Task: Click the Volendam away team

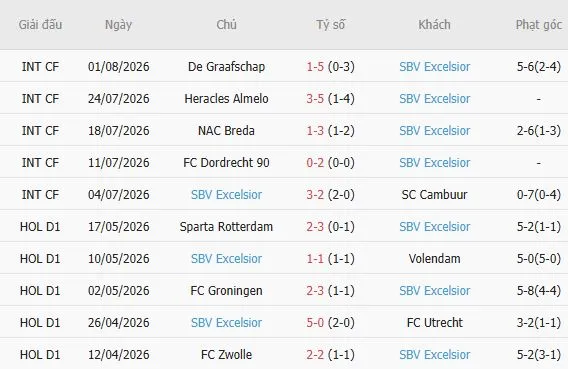Action: pos(434,259)
